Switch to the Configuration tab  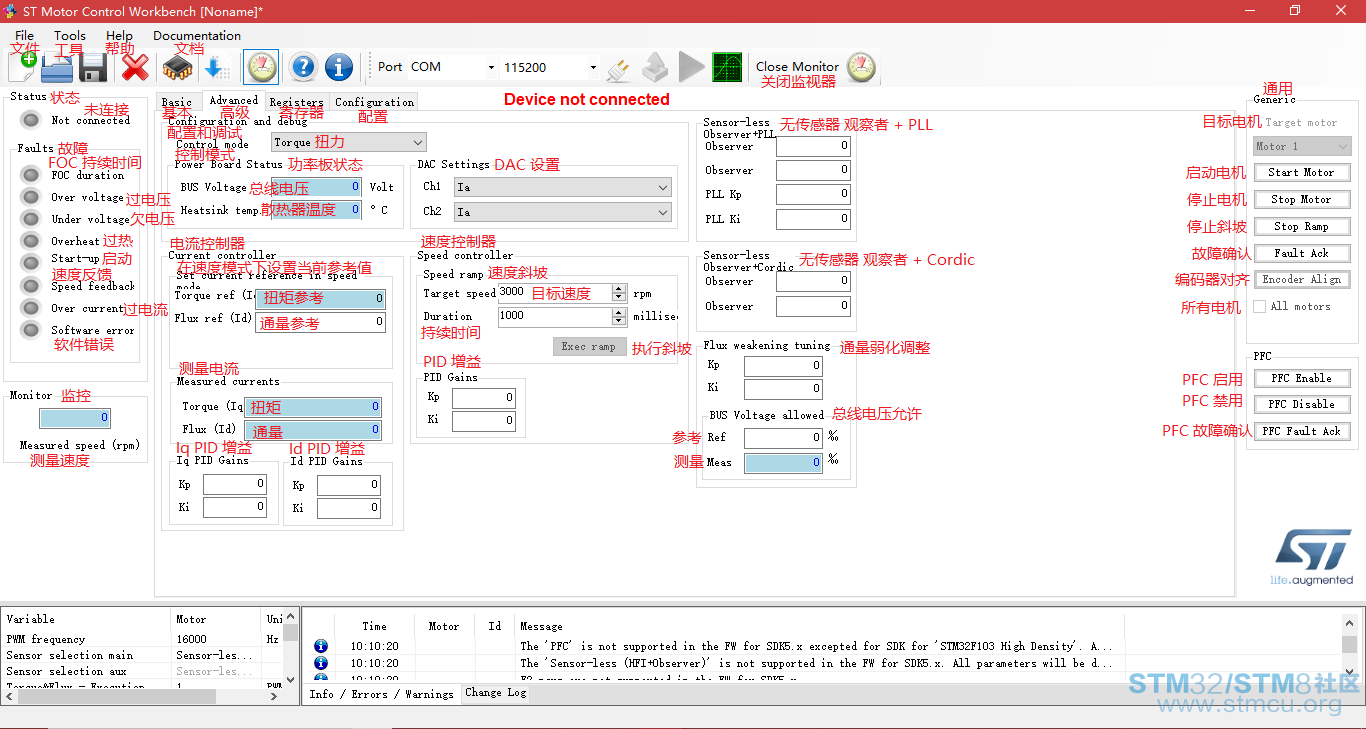coord(374,102)
